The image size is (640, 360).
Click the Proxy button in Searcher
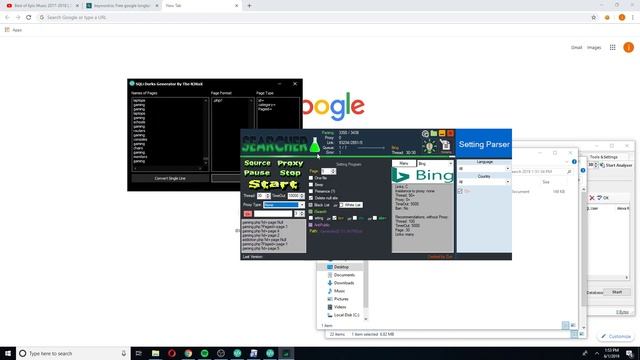click(290, 163)
